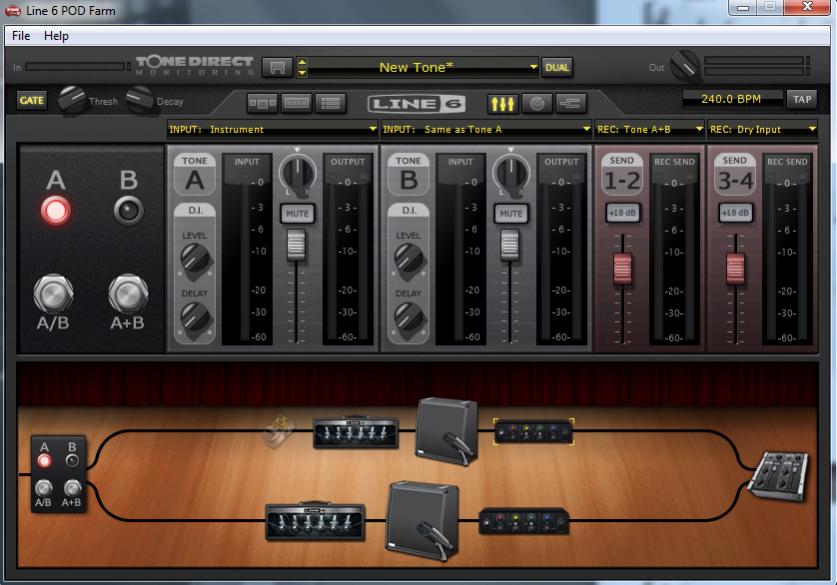This screenshot has height=585, width=837.
Task: Click the save tone floppy disk icon
Action: coord(277,68)
